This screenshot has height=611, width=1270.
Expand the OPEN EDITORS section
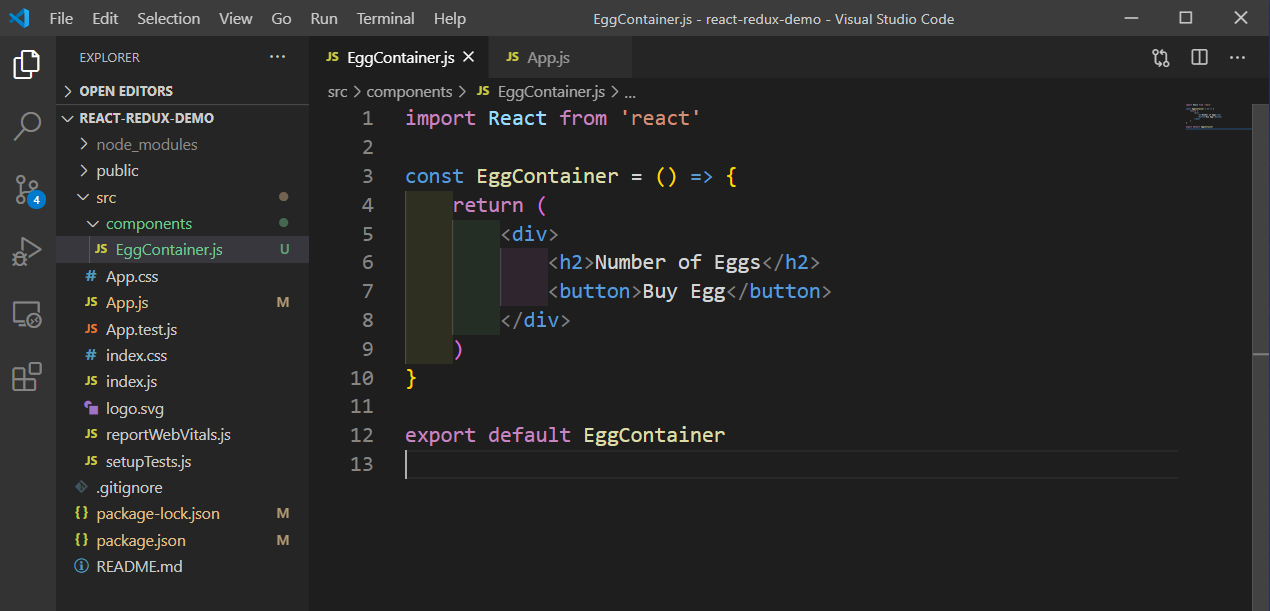[x=182, y=91]
